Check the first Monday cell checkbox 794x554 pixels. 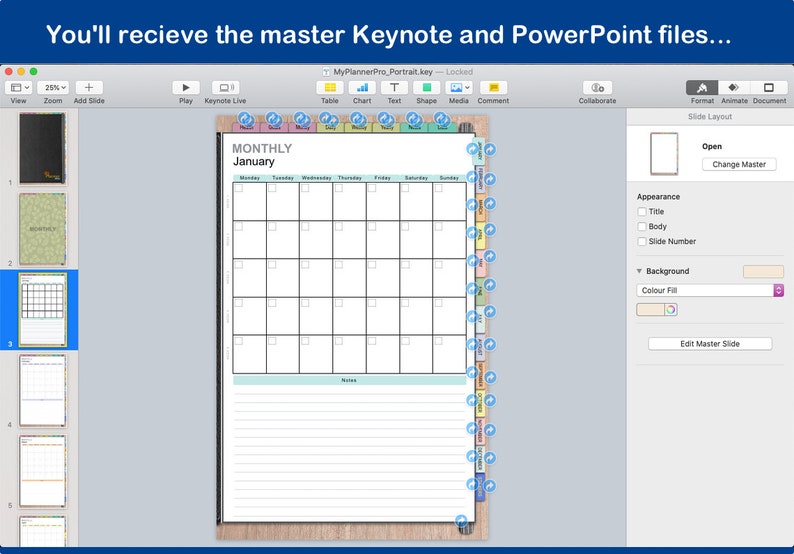(239, 188)
